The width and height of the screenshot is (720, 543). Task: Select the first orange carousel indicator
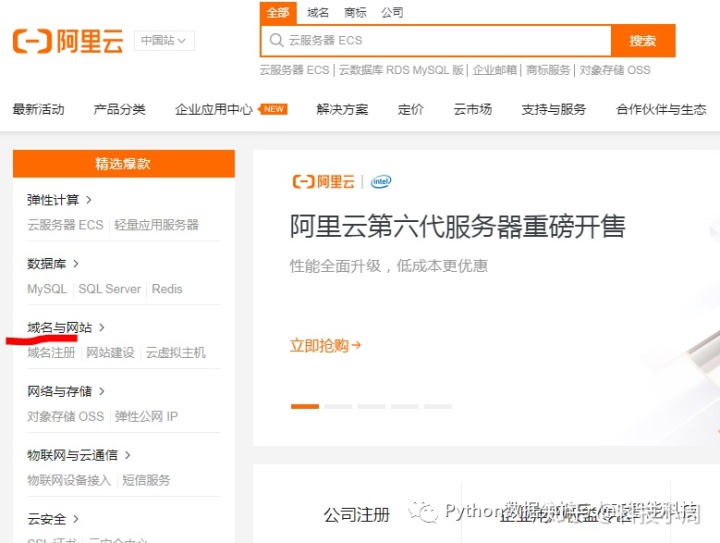pos(305,406)
